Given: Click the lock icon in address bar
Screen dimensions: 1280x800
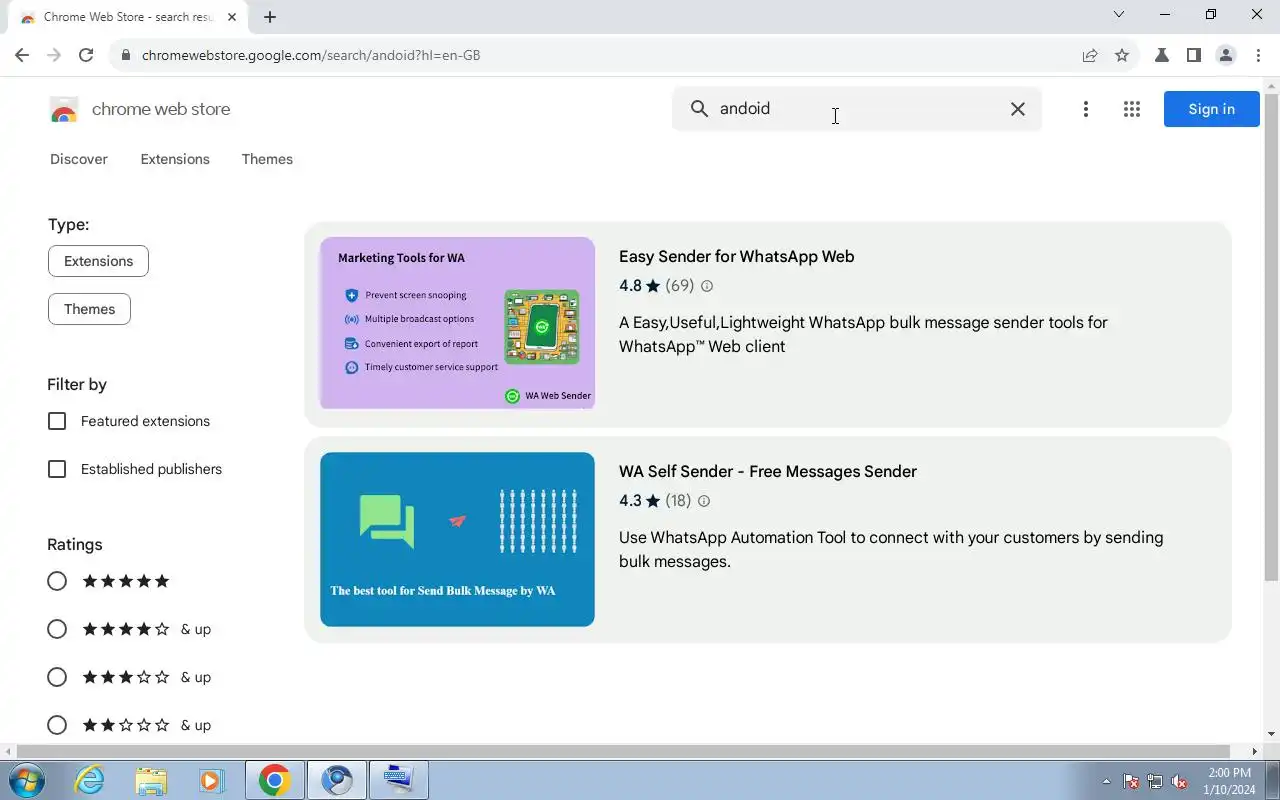Looking at the screenshot, I should click(x=126, y=55).
